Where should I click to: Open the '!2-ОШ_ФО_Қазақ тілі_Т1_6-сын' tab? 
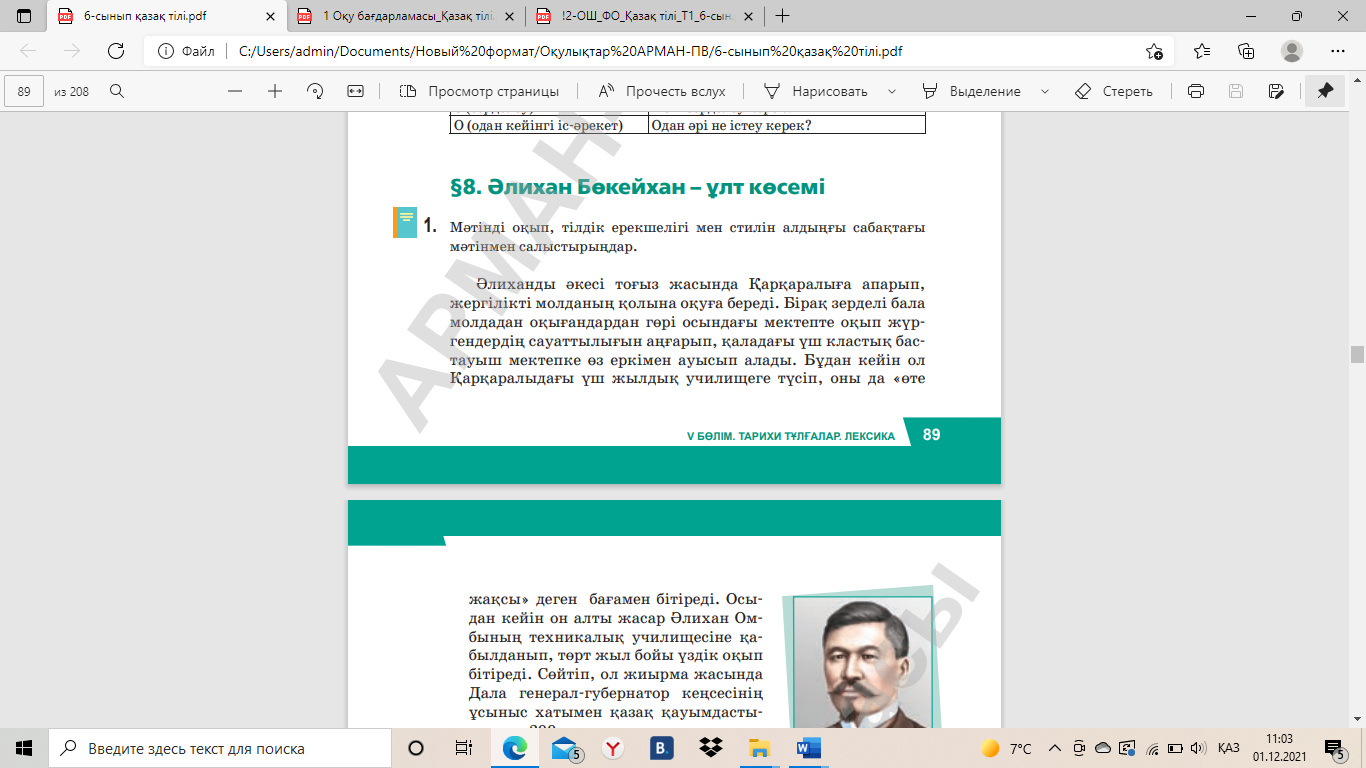click(645, 16)
